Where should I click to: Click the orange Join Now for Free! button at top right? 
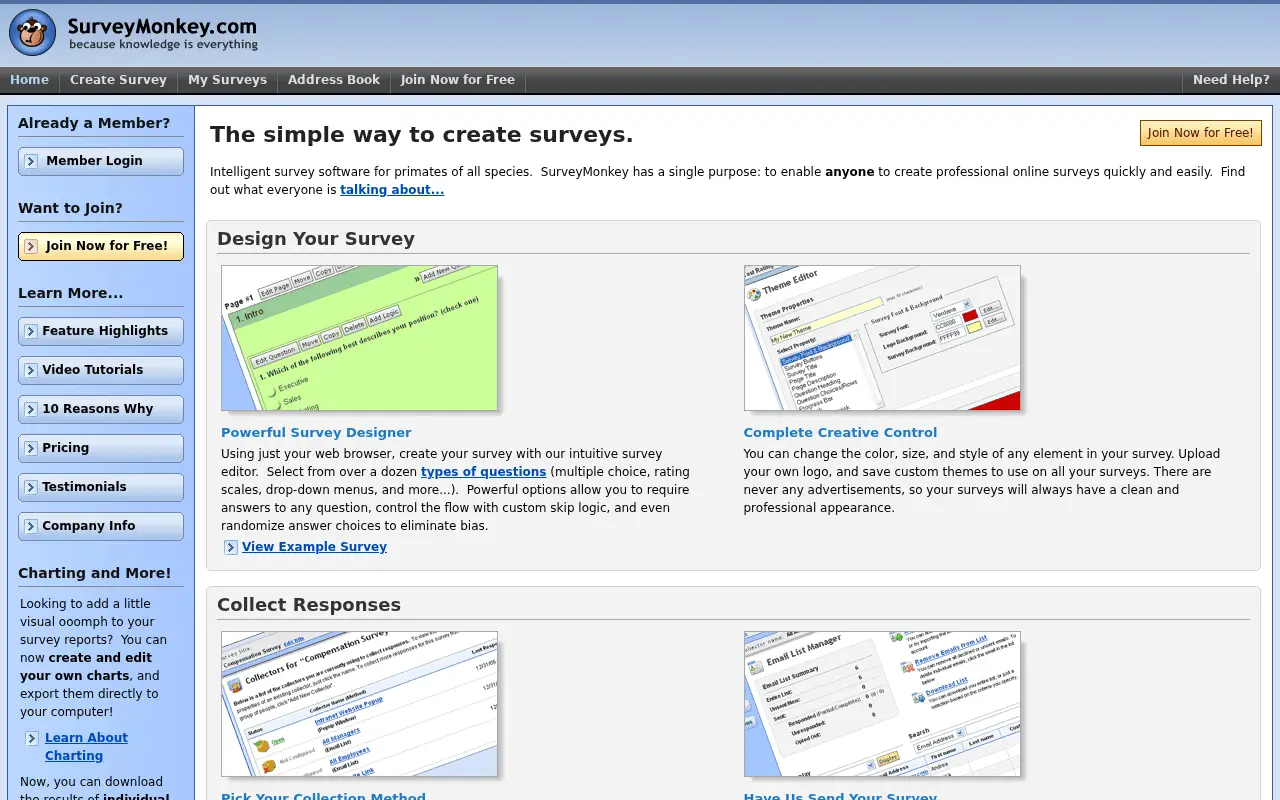[1200, 133]
